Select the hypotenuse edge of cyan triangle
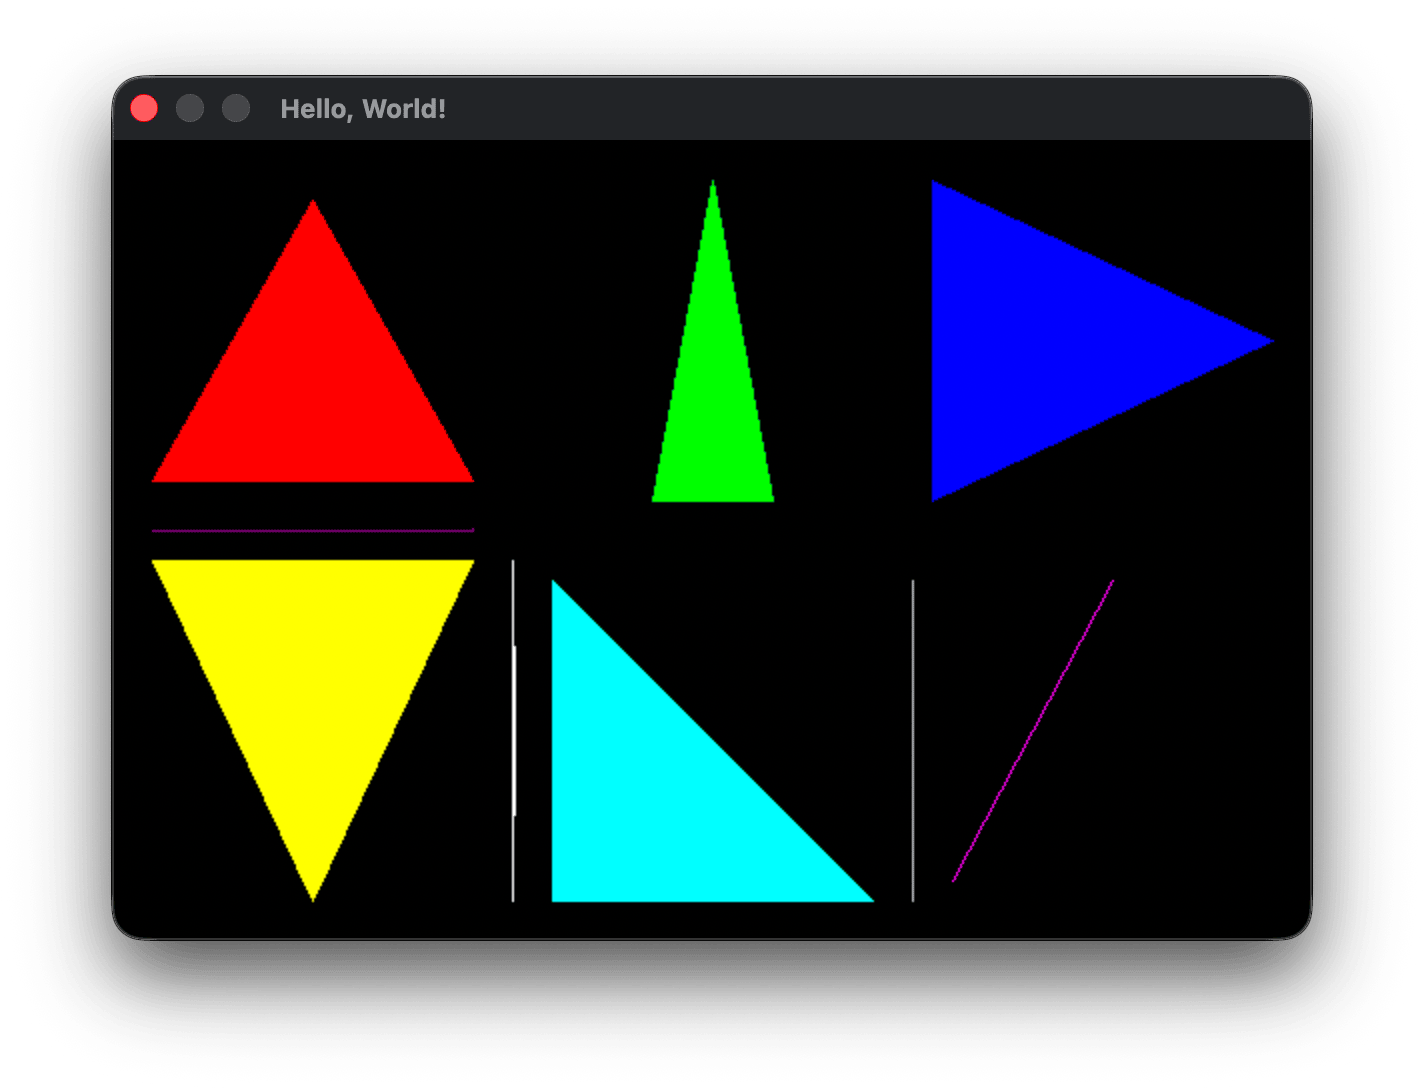Image resolution: width=1424 pixels, height=1088 pixels. [x=710, y=740]
